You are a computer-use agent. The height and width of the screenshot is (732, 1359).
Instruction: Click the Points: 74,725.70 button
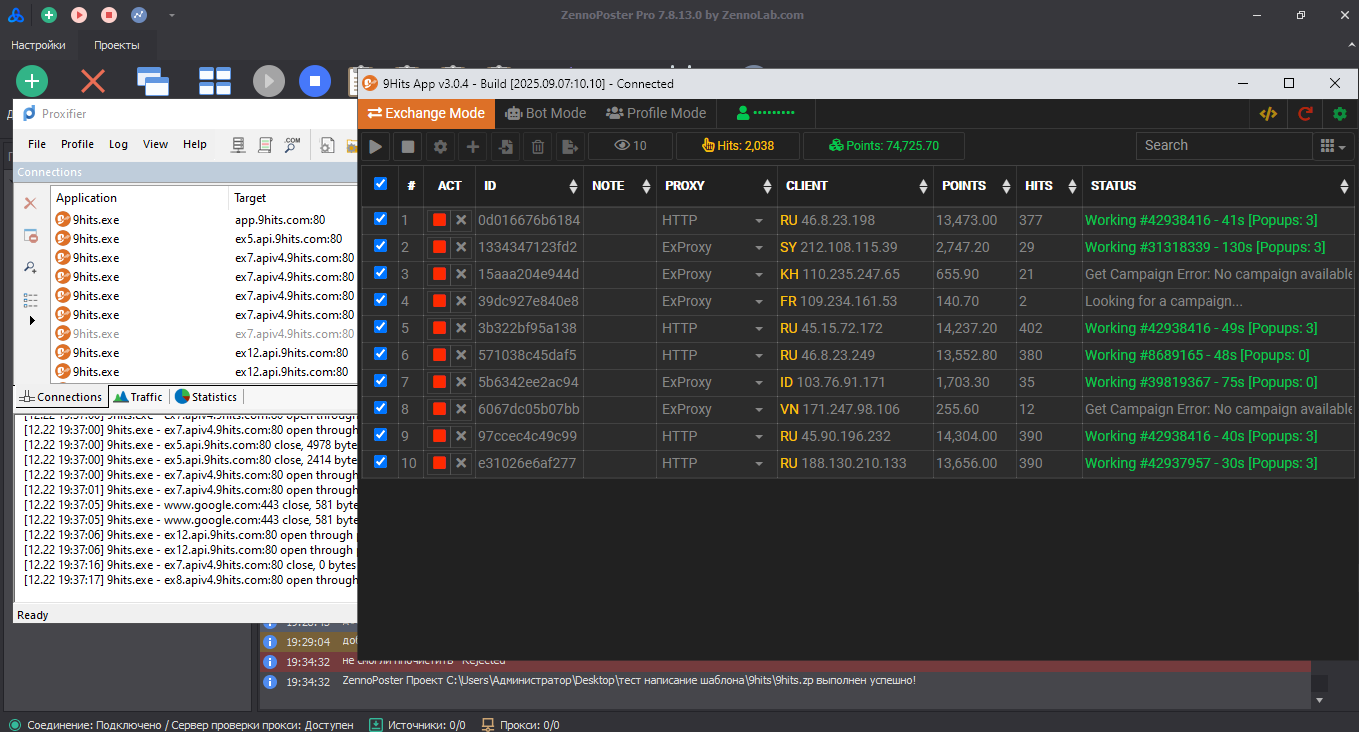click(x=884, y=146)
